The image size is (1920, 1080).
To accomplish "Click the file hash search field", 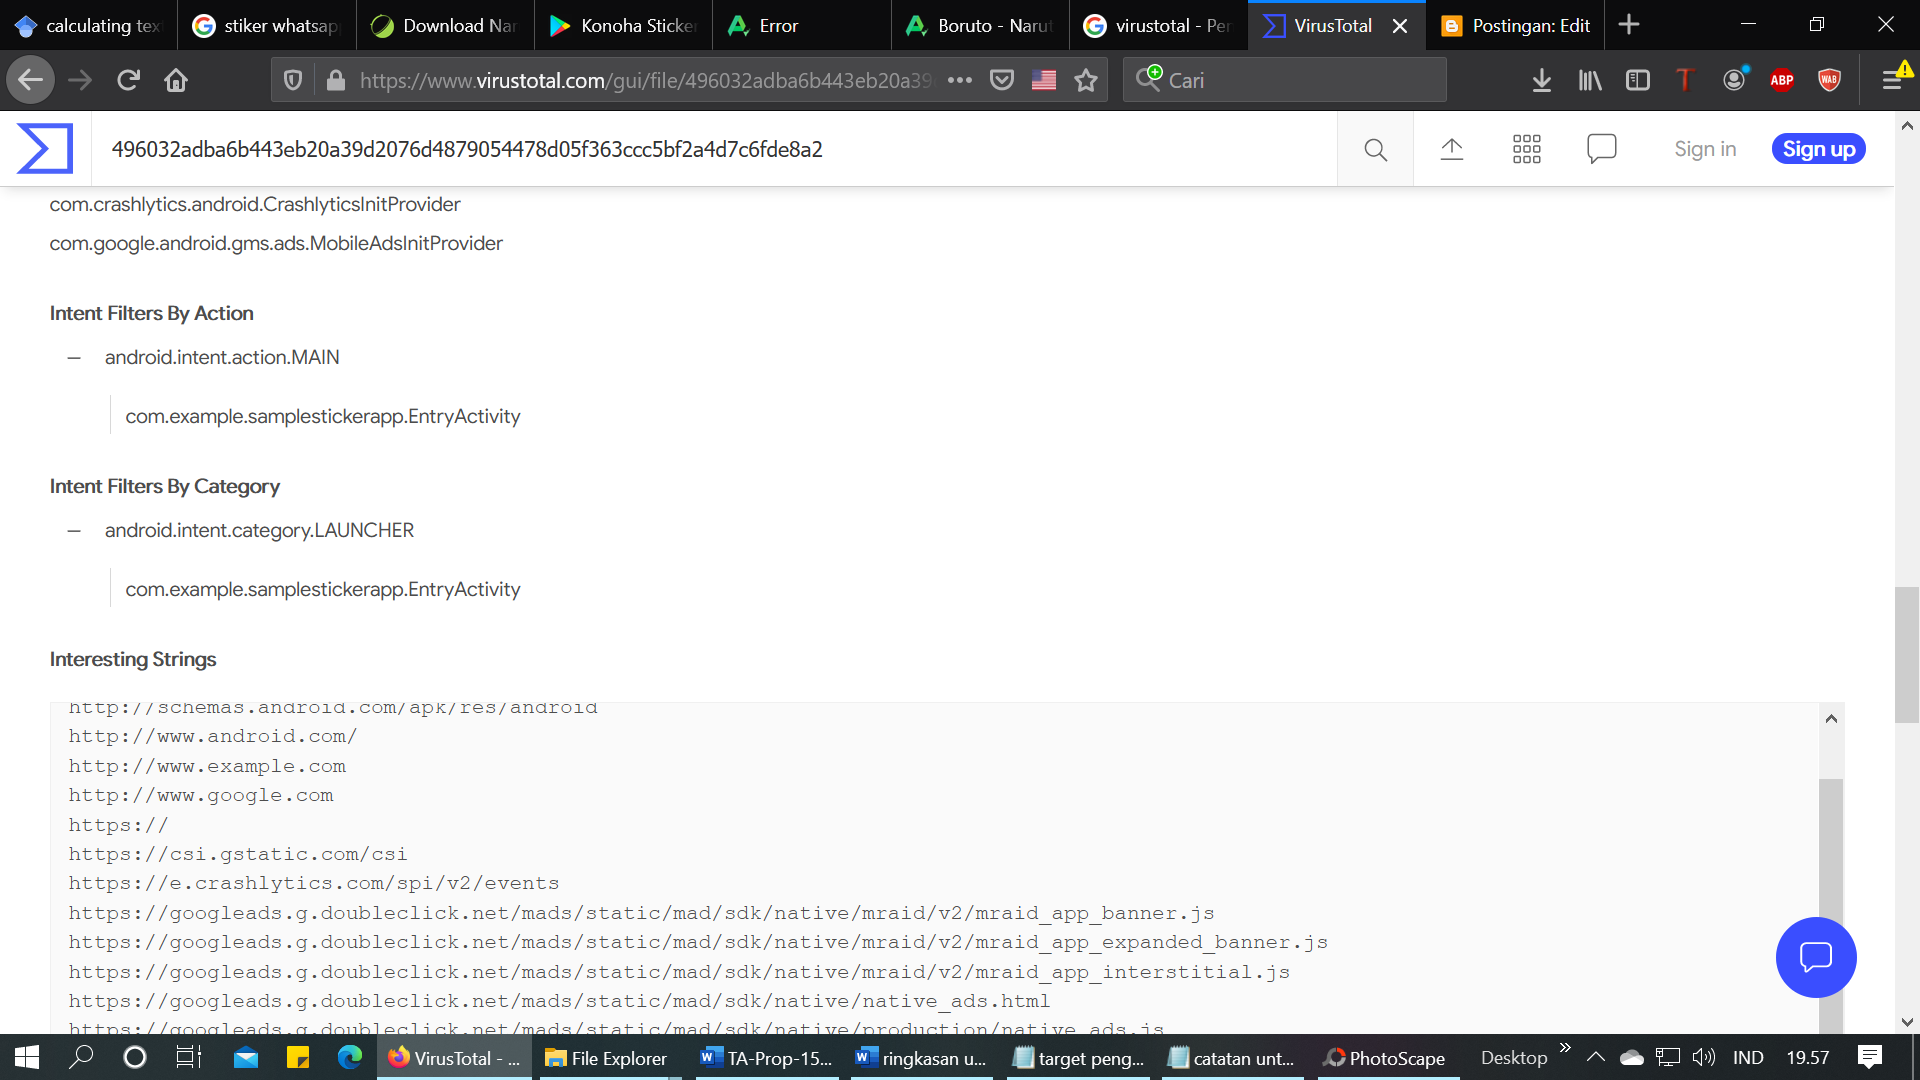I will pyautogui.click(x=700, y=150).
